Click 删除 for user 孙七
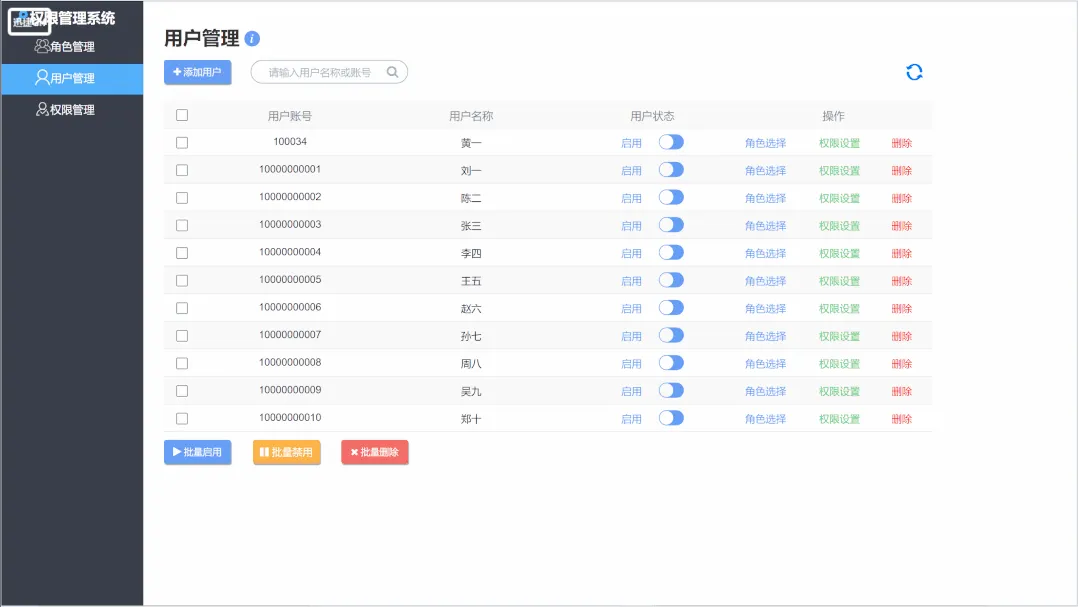Screen dimensions: 1078x607 pyautogui.click(x=901, y=336)
